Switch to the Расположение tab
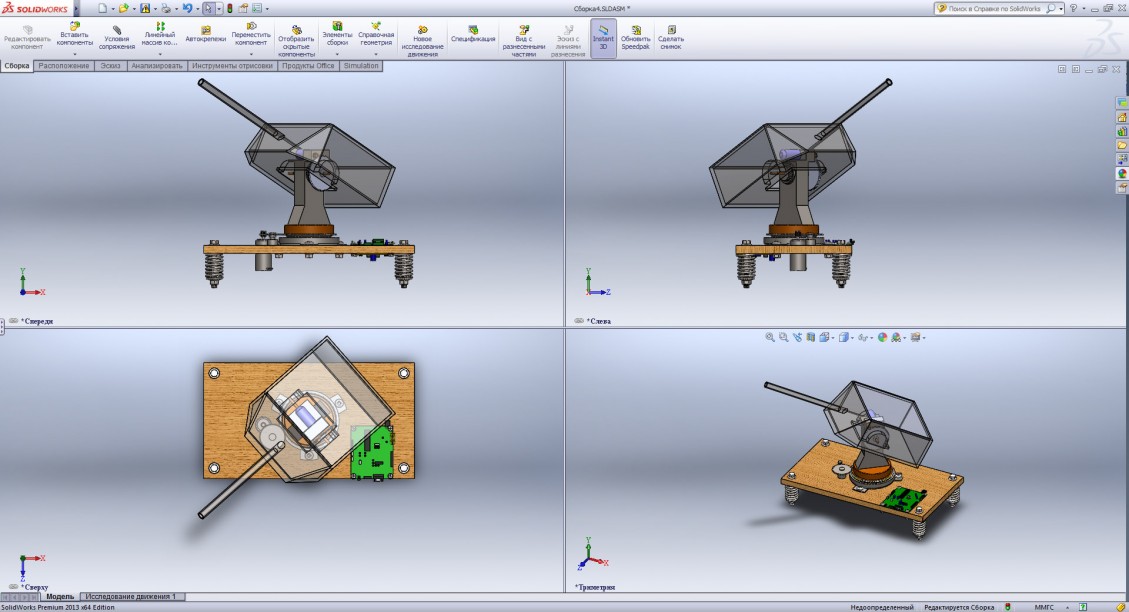Viewport: 1129px width, 612px height. (x=64, y=66)
